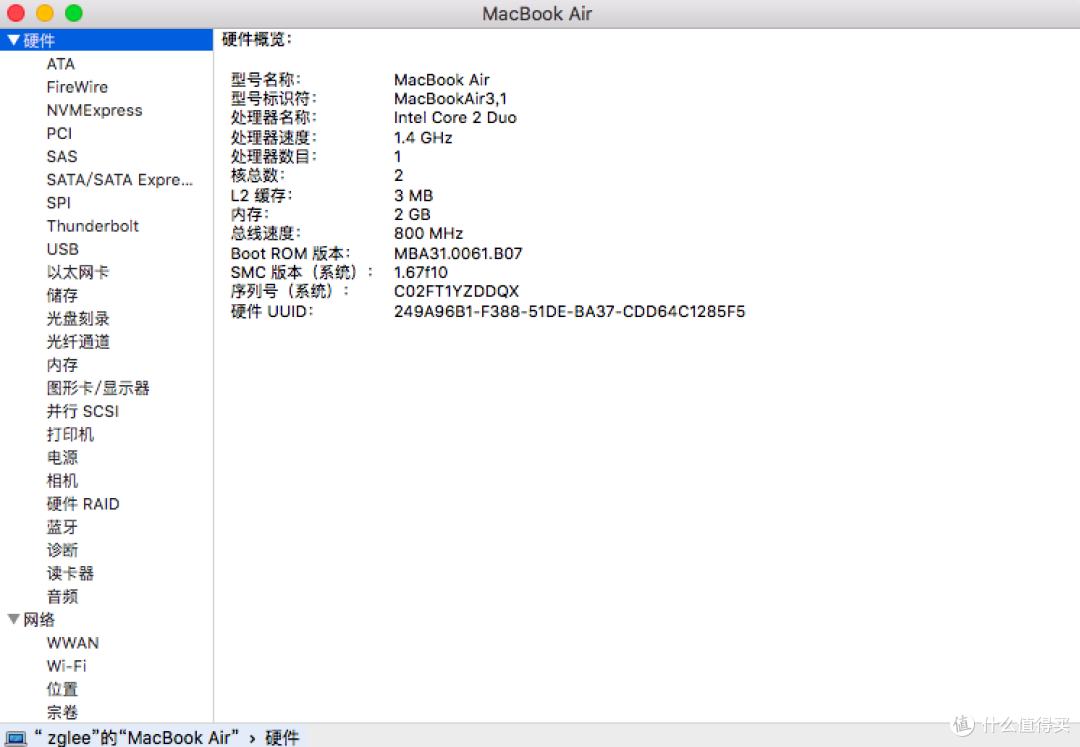The image size is (1080, 747).
Task: Select USB in the hardware list
Action: [63, 249]
